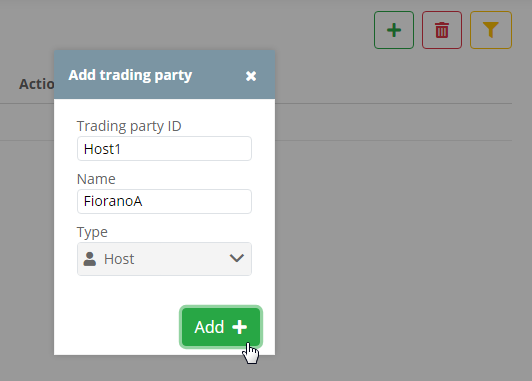This screenshot has height=381, width=532.
Task: Submit with the green Add button
Action: [221, 327]
